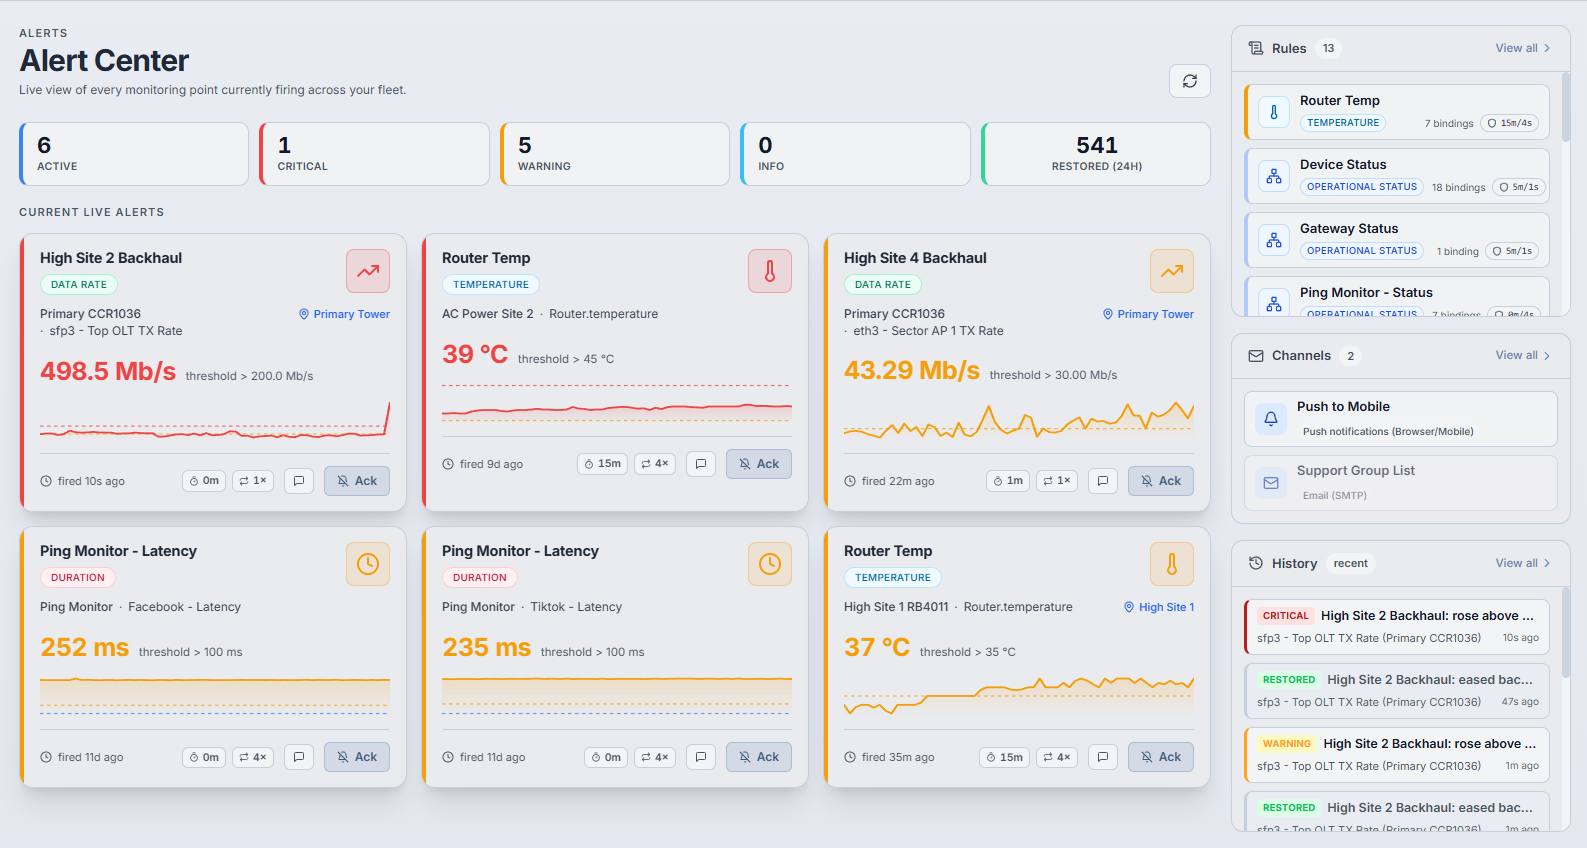Click network icon of Gateway Status rule

coord(1274,240)
